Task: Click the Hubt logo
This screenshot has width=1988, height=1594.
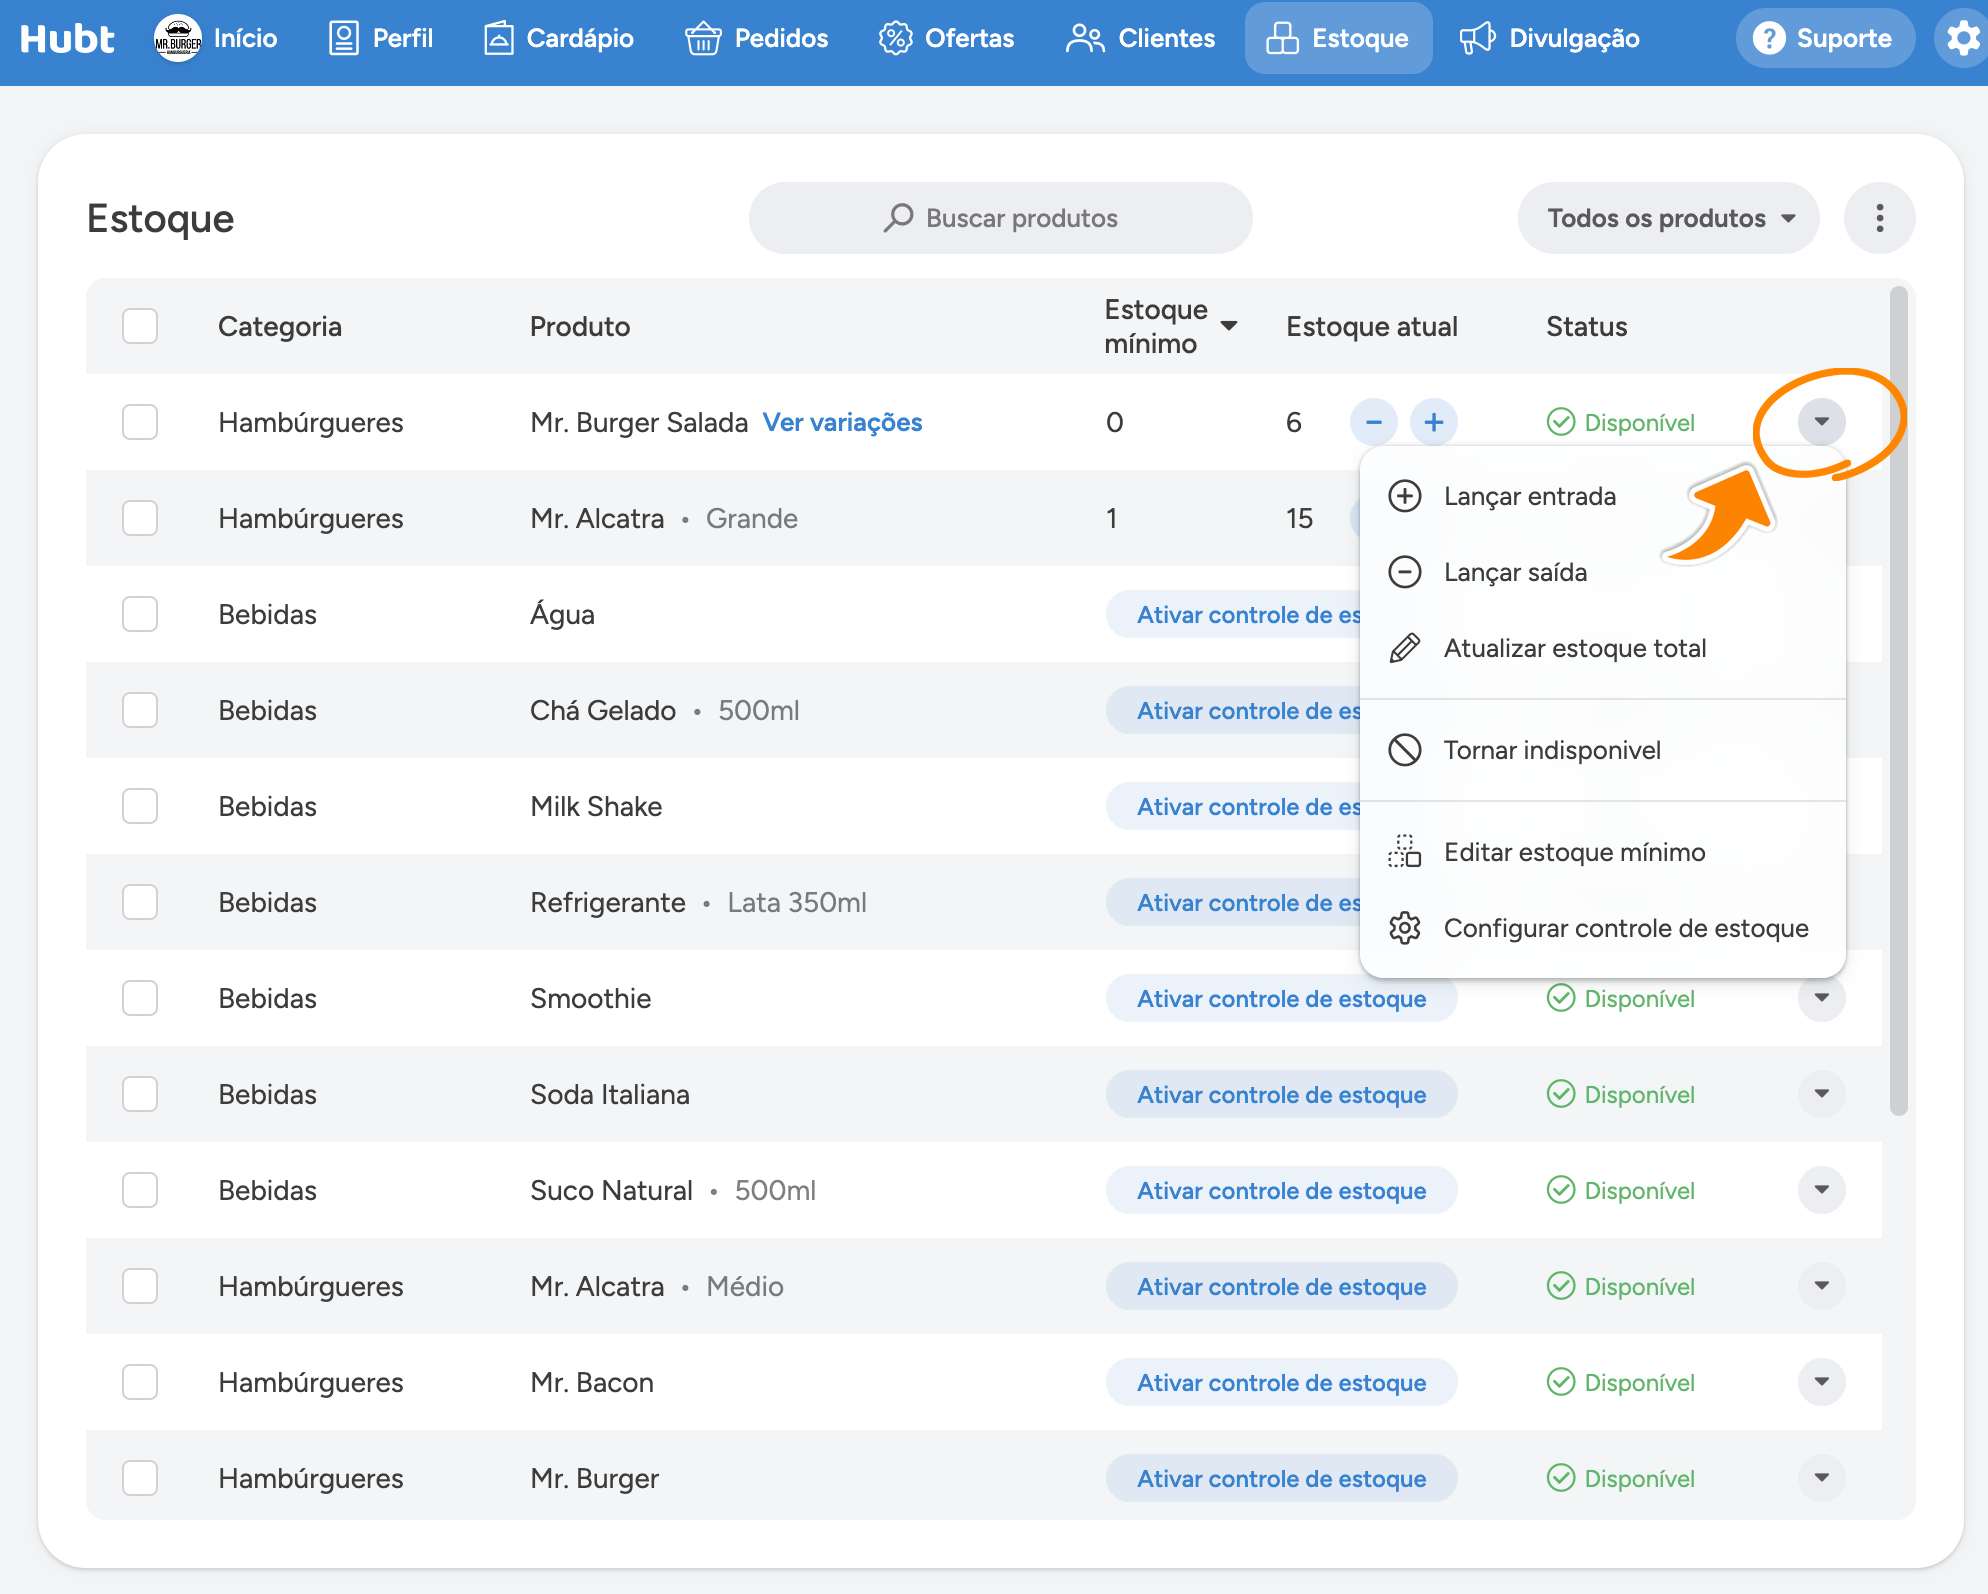Action: [67, 39]
